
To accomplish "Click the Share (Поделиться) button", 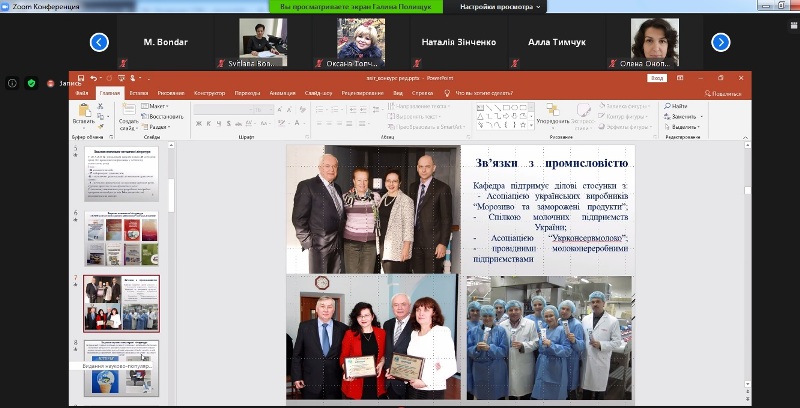I will (x=723, y=94).
